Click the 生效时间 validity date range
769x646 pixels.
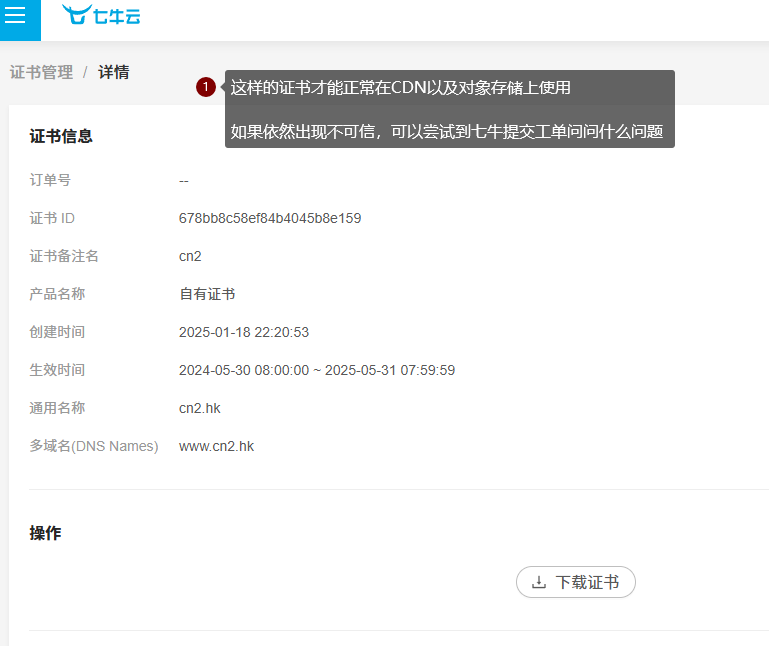(317, 370)
